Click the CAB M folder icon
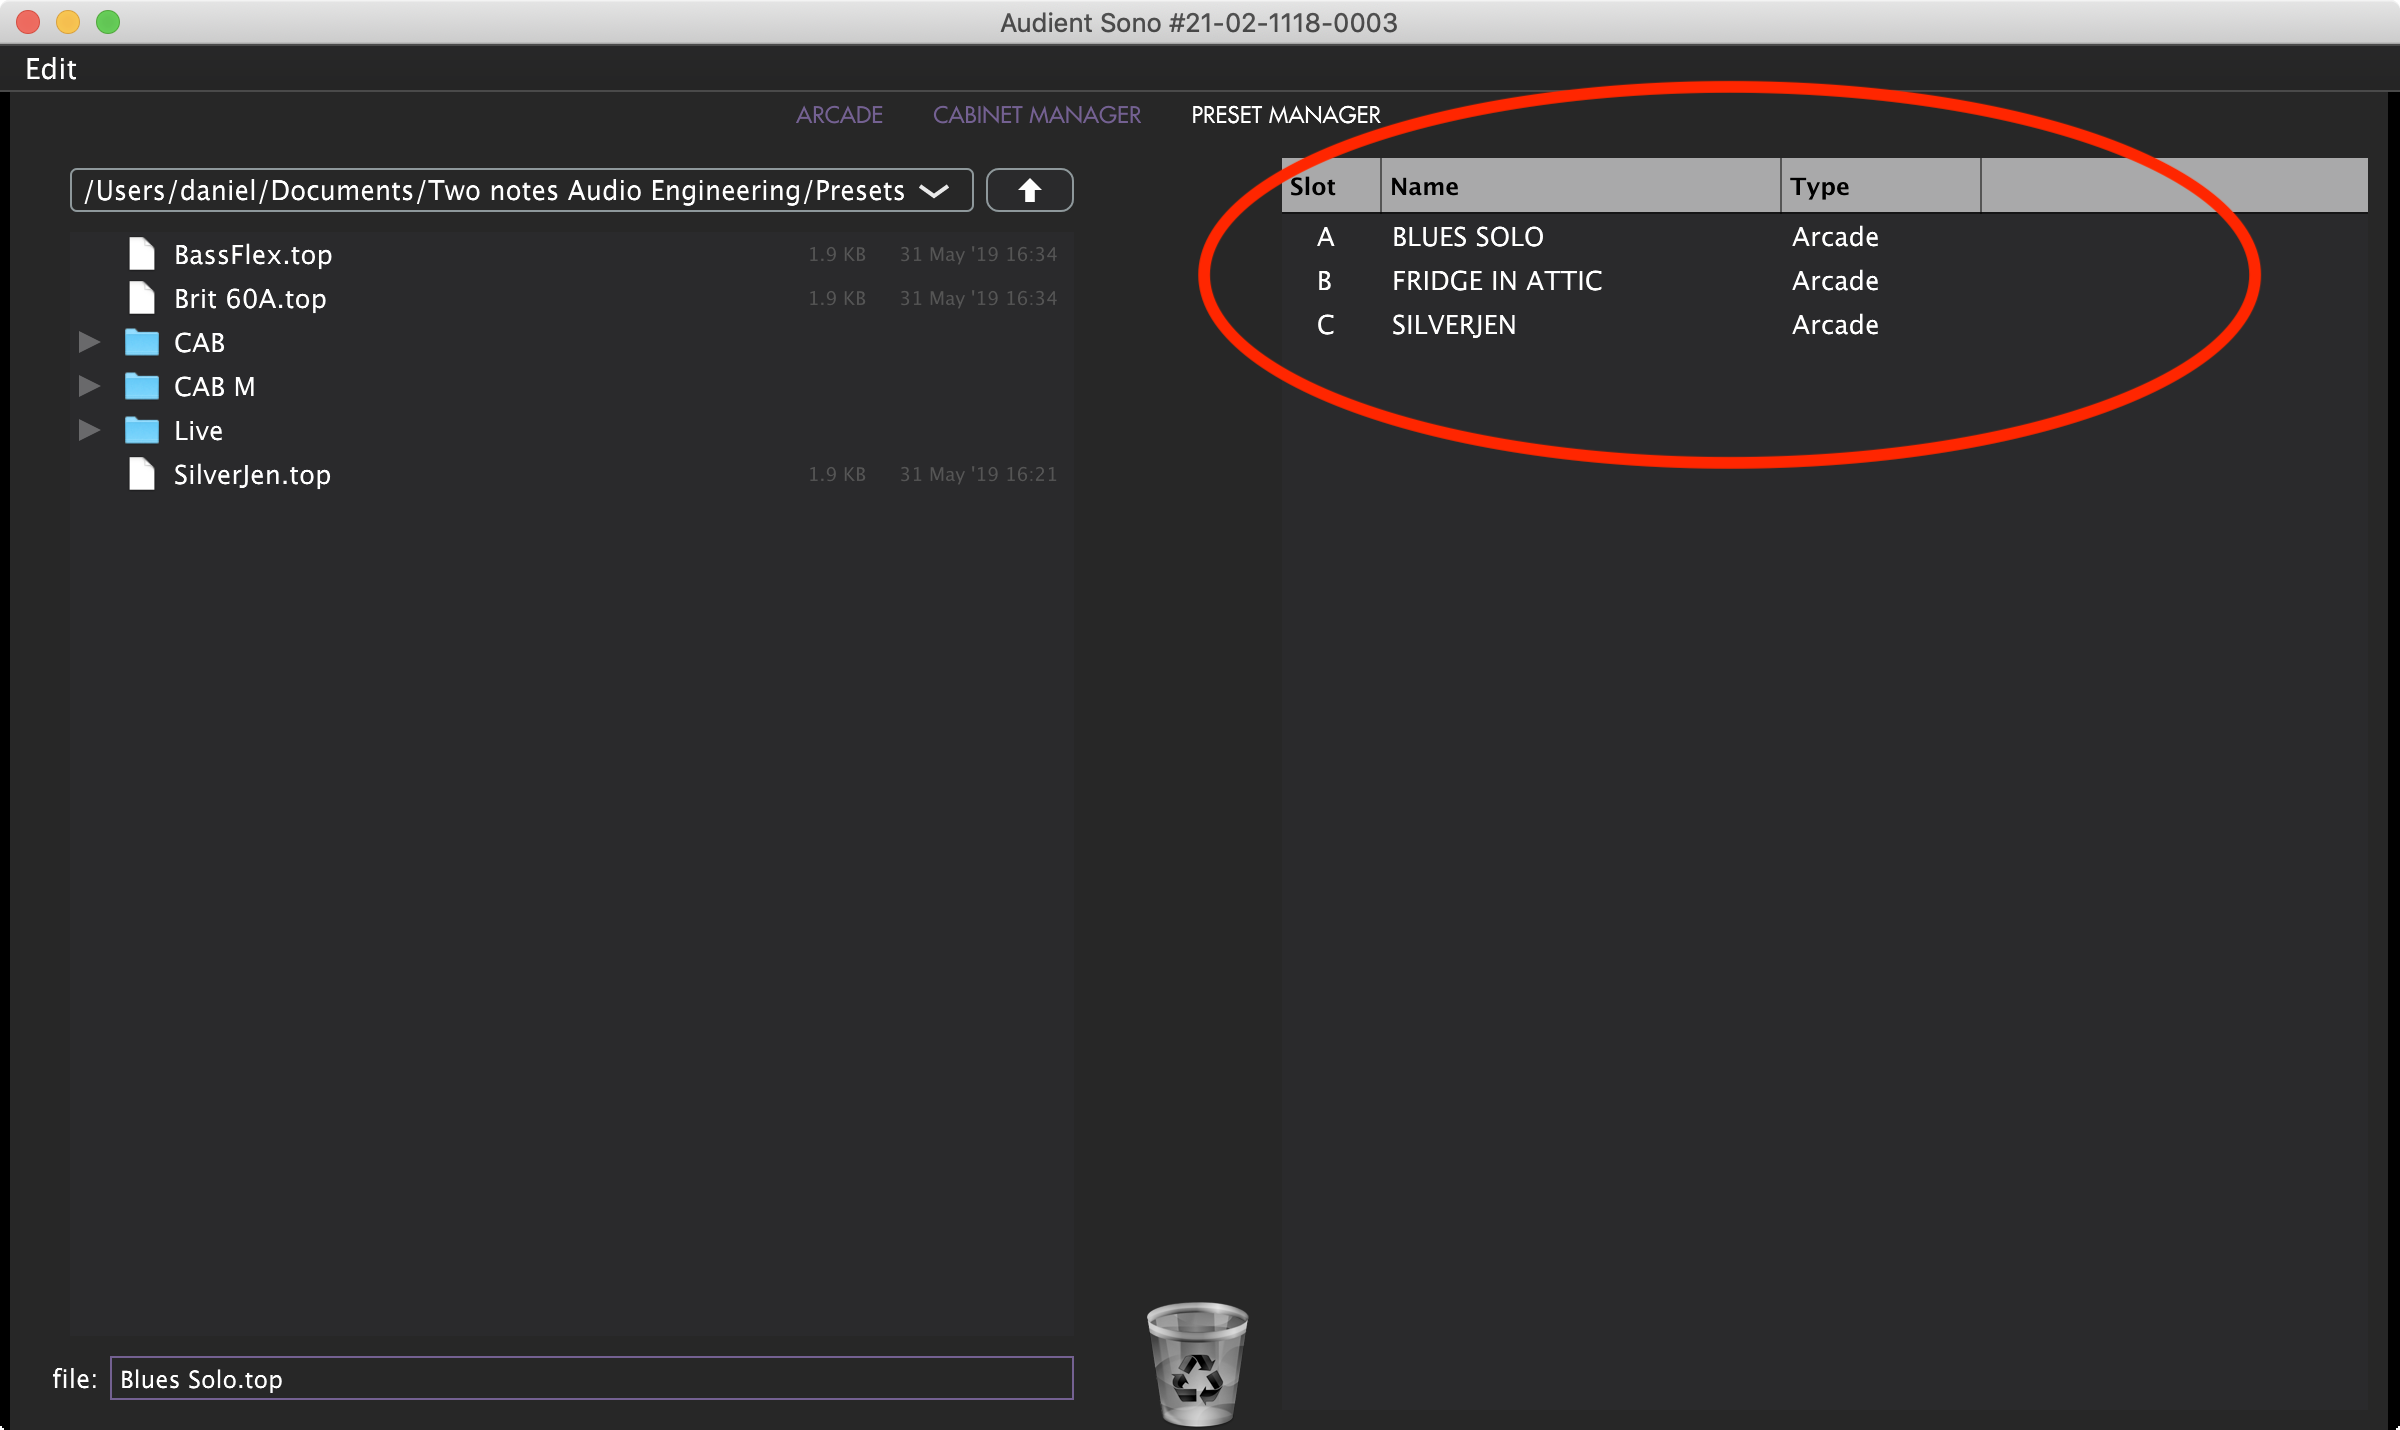Image resolution: width=2400 pixels, height=1430 pixels. pos(142,387)
